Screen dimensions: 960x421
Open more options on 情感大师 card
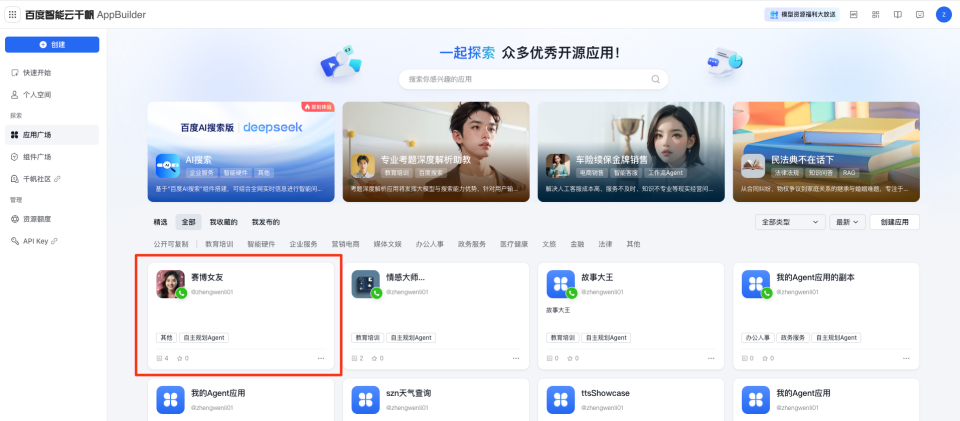tap(516, 359)
